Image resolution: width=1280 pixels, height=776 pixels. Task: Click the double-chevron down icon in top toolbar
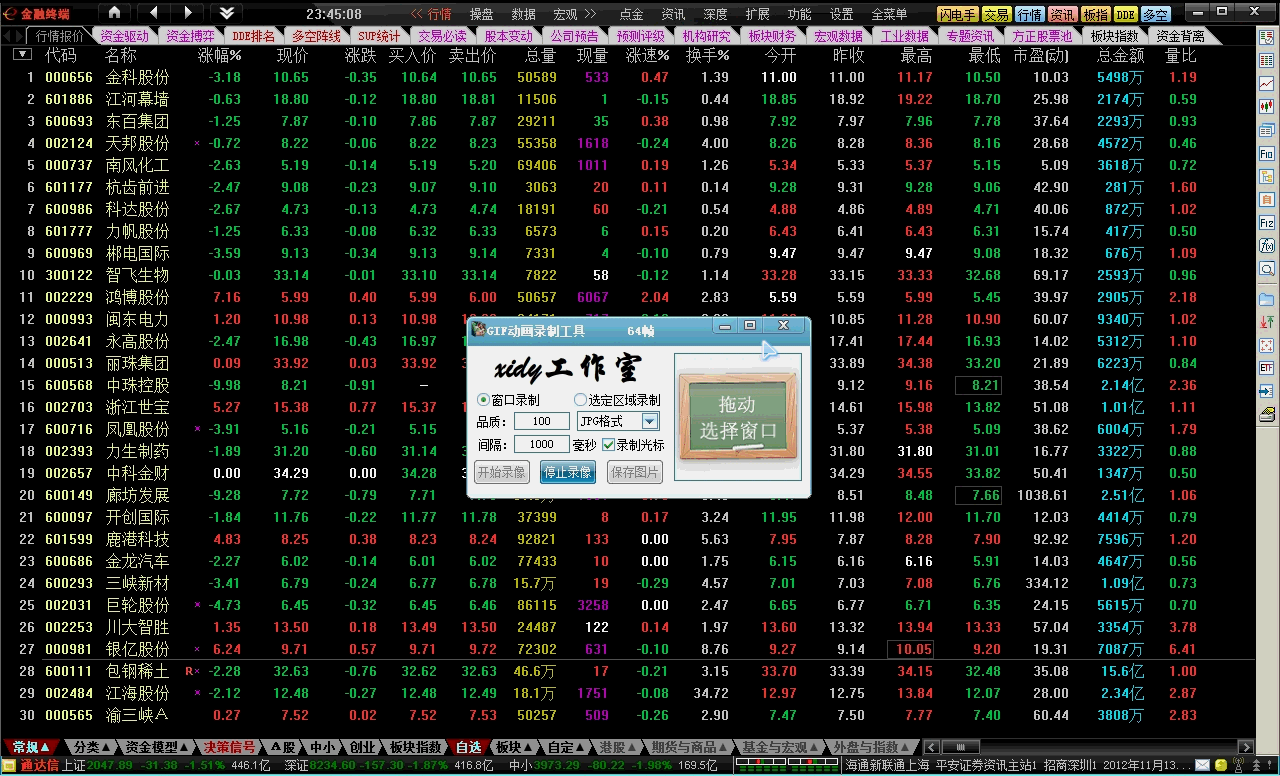click(x=226, y=13)
